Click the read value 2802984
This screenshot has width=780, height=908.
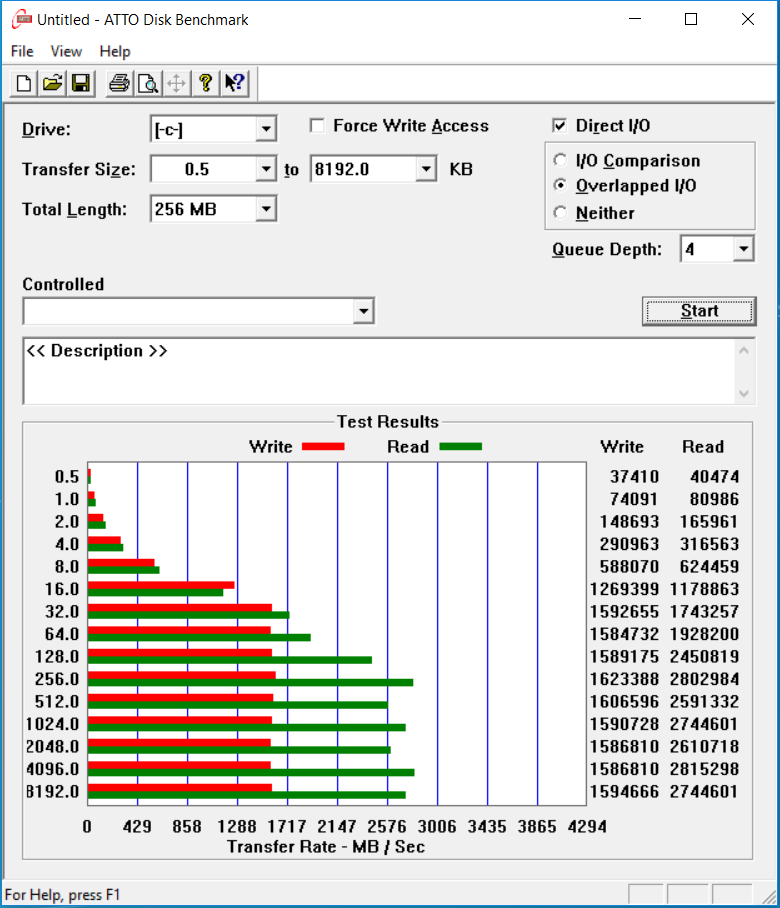click(x=704, y=679)
